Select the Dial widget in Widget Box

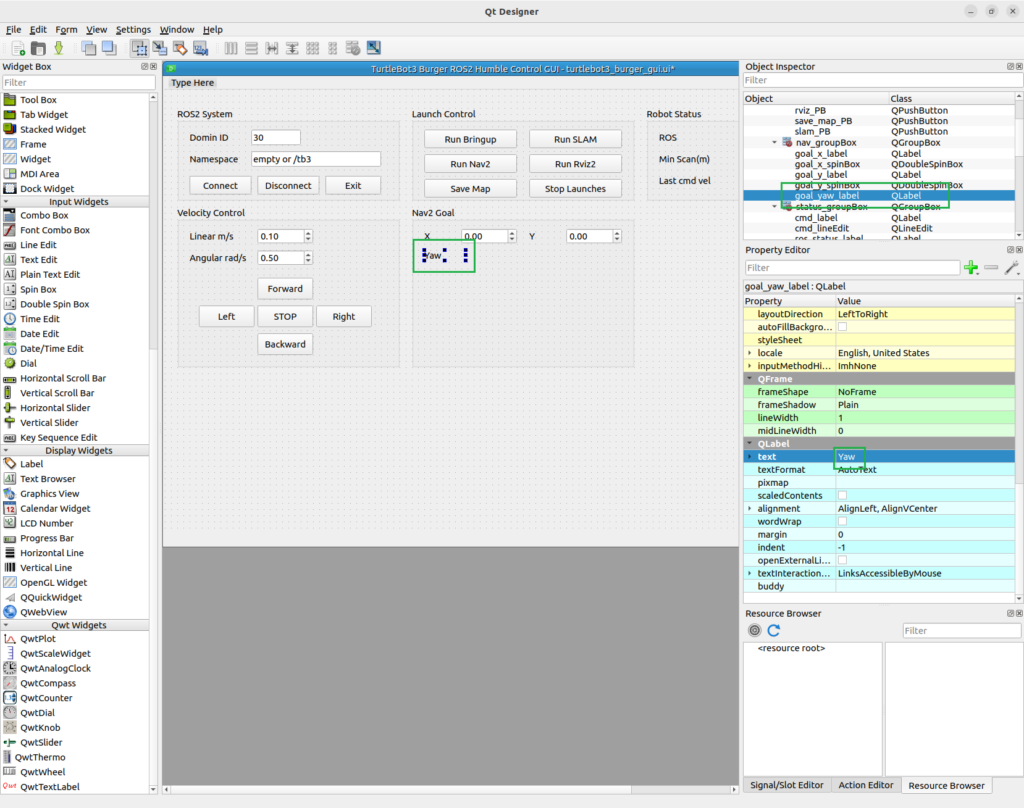click(28, 363)
